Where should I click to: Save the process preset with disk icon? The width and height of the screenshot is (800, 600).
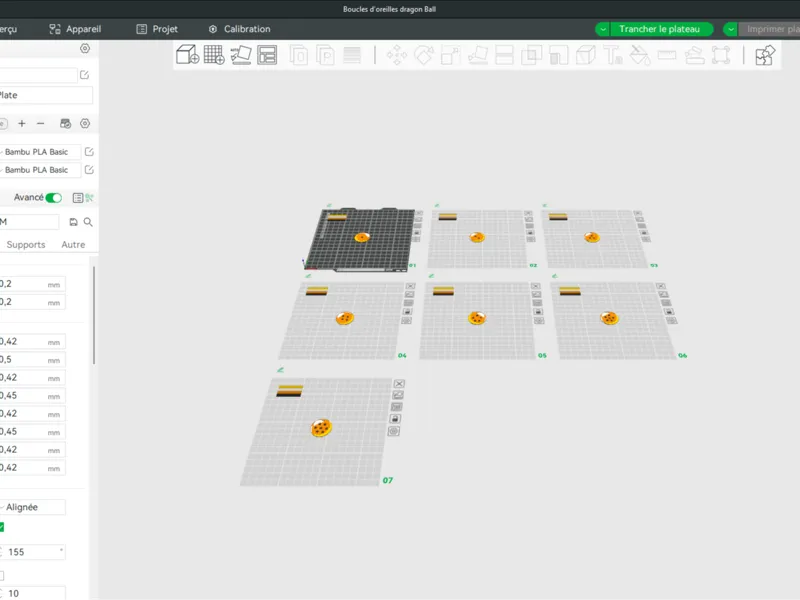coord(73,222)
